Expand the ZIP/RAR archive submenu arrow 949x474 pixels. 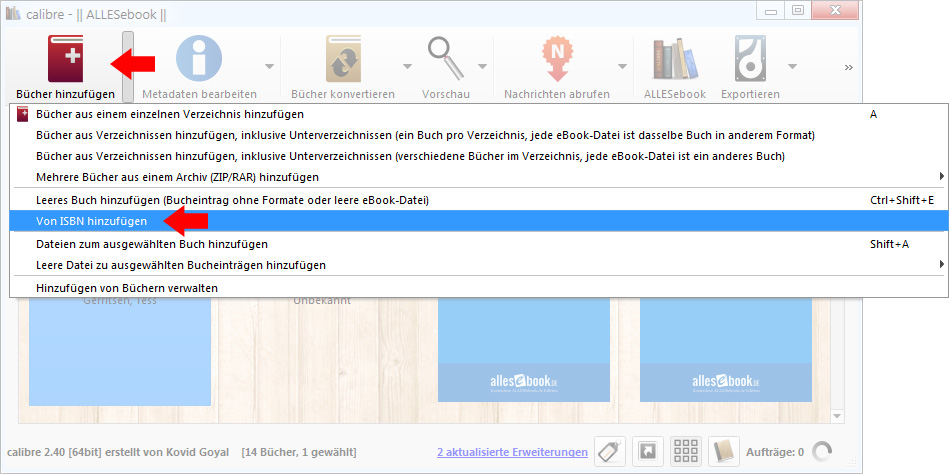coord(941,176)
